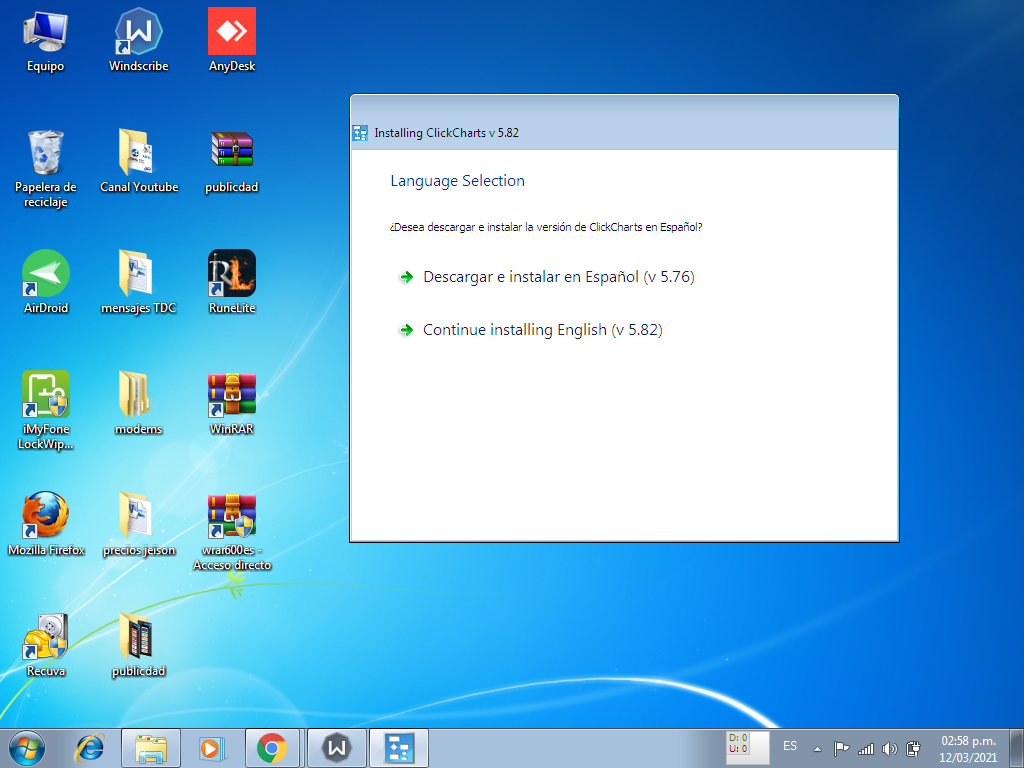The image size is (1024, 768).
Task: Select the Recuva shortcut
Action: 45,645
